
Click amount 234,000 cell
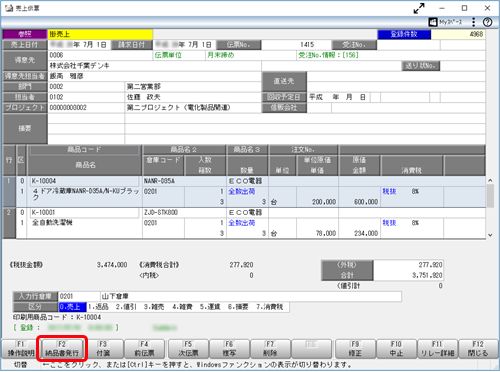[359, 233]
